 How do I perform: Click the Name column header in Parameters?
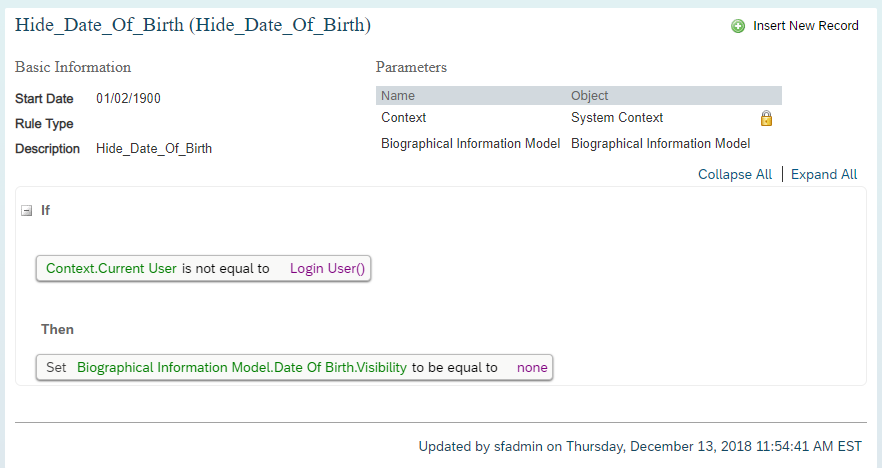coord(398,96)
